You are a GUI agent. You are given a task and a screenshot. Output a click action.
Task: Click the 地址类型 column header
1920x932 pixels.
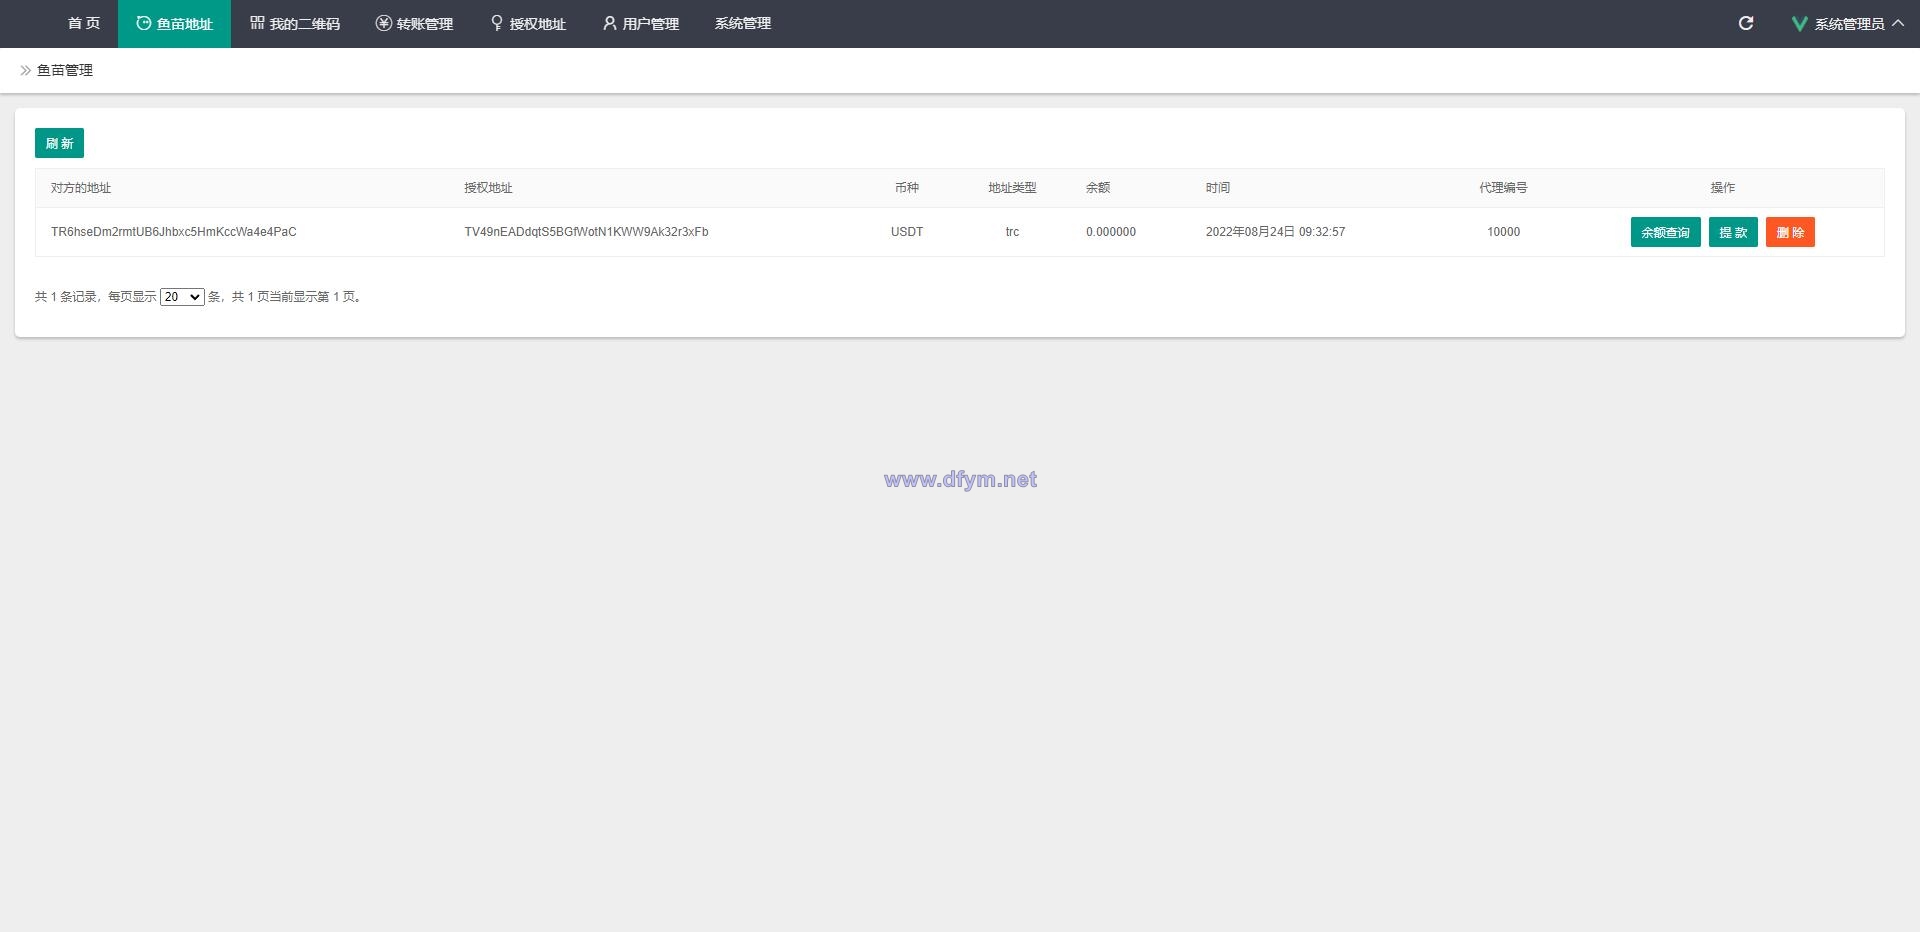(x=1012, y=188)
